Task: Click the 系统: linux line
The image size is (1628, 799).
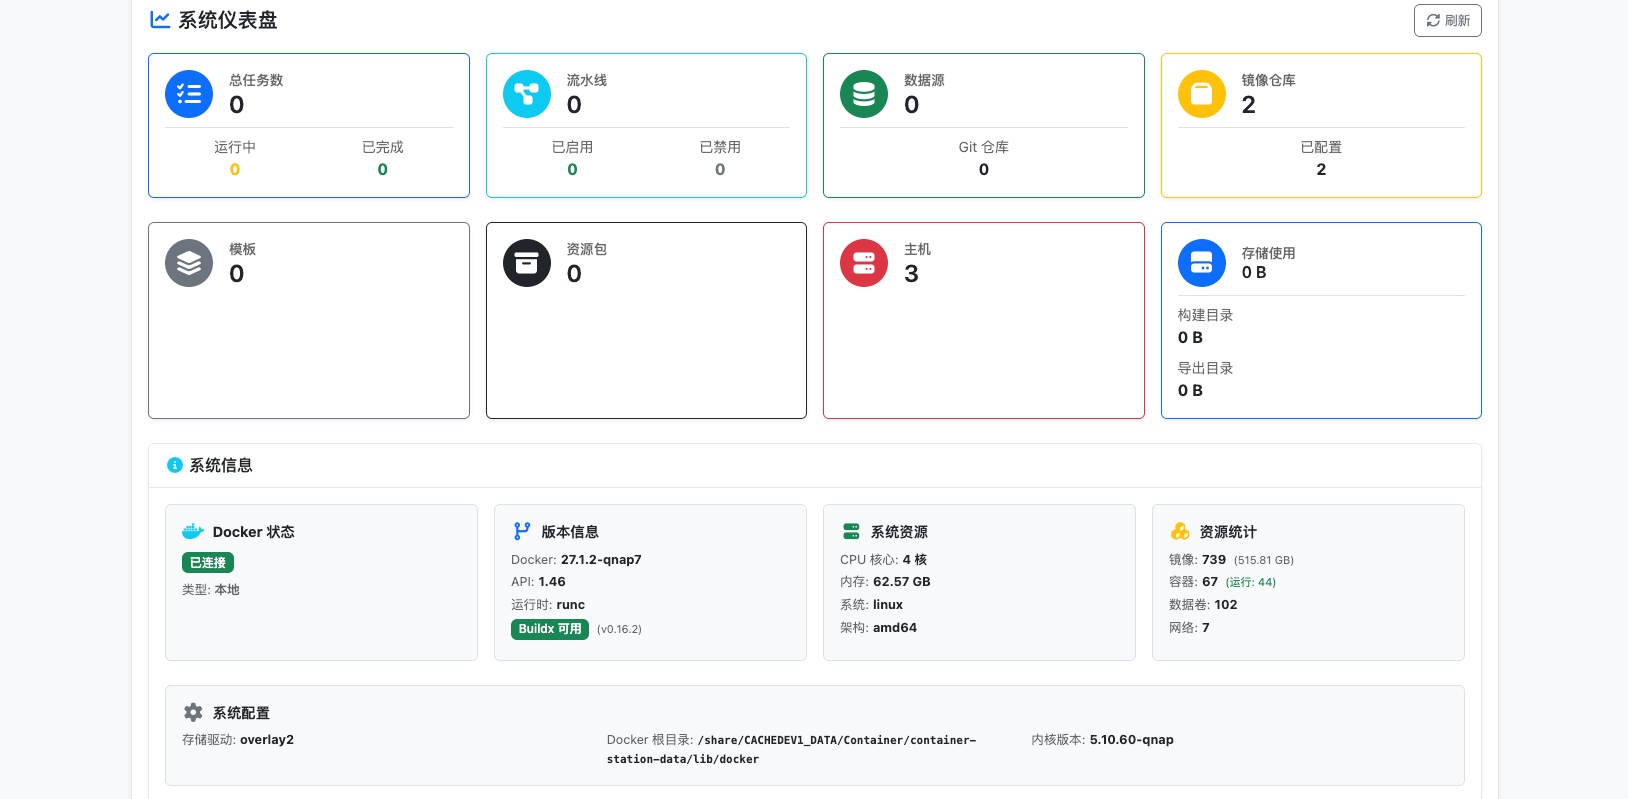Action: click(x=871, y=605)
